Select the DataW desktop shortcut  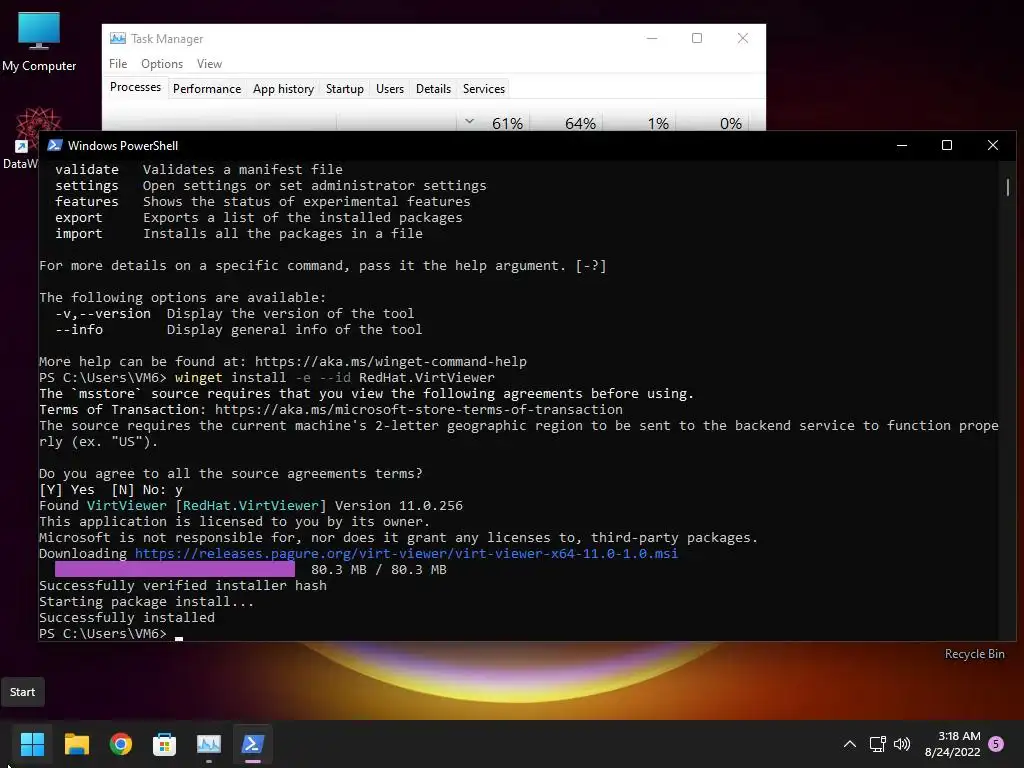[21, 140]
